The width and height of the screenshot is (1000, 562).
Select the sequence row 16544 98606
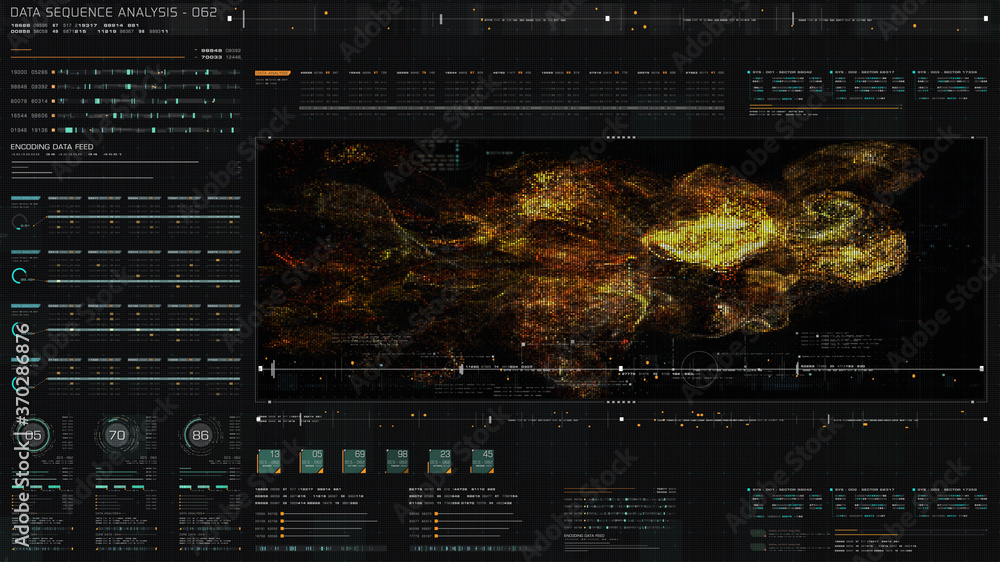(126, 115)
